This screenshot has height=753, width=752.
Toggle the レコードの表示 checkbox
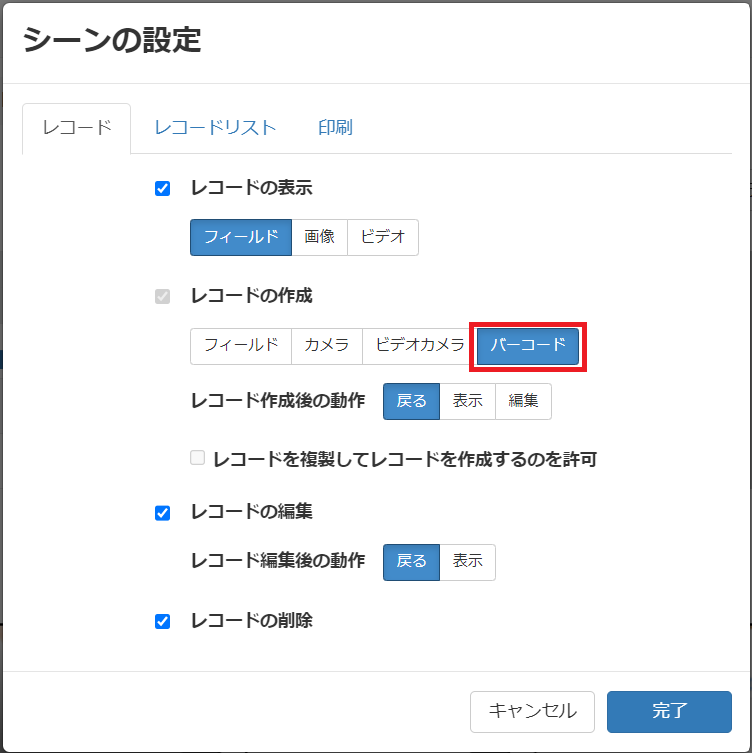[x=162, y=188]
